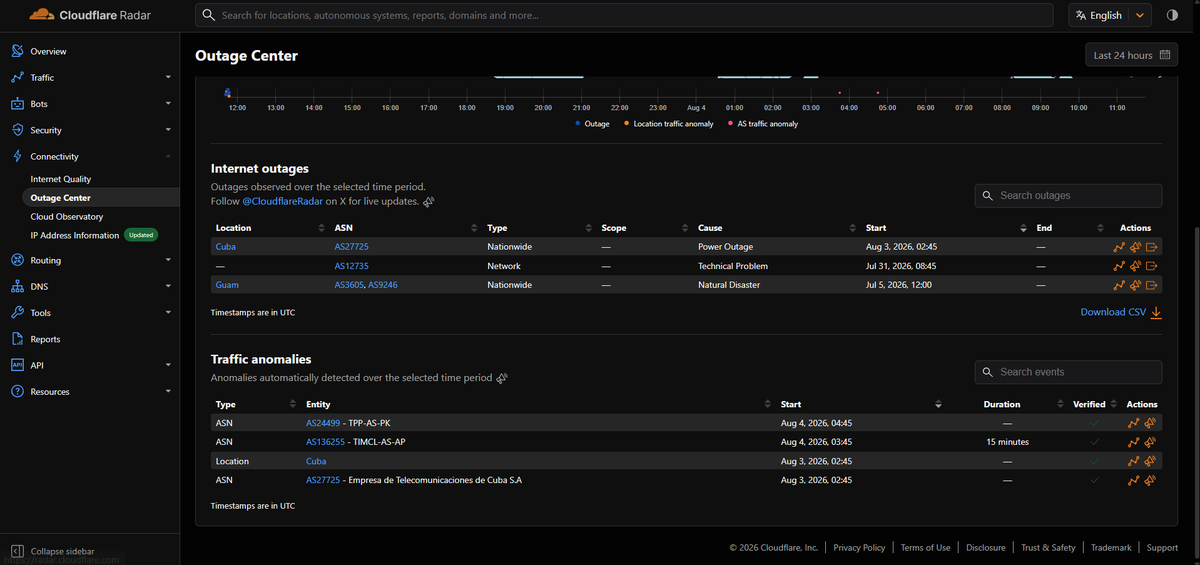This screenshot has width=1200, height=565.
Task: Expand the Security sidebar section
Action: 168,130
